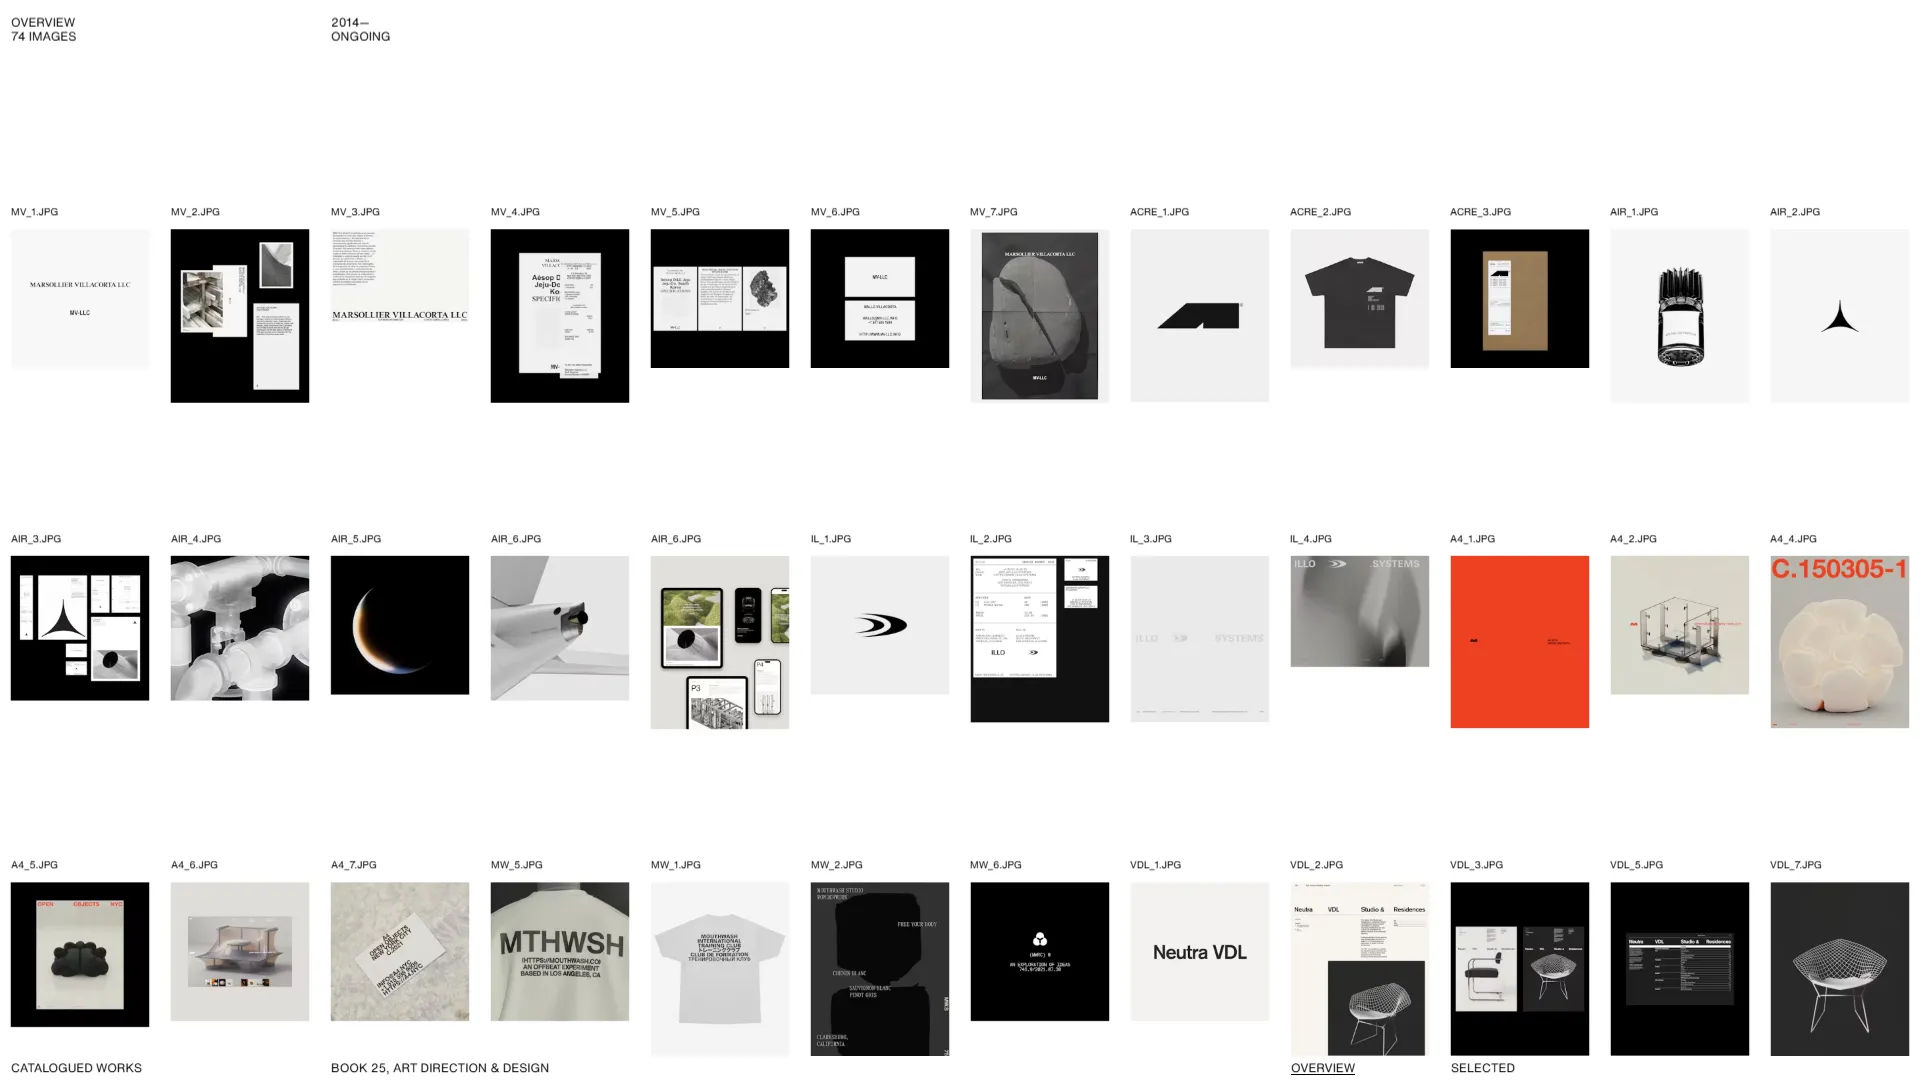Click Book 25, Art Direction & Design
This screenshot has width=1920, height=1080.
[440, 1068]
